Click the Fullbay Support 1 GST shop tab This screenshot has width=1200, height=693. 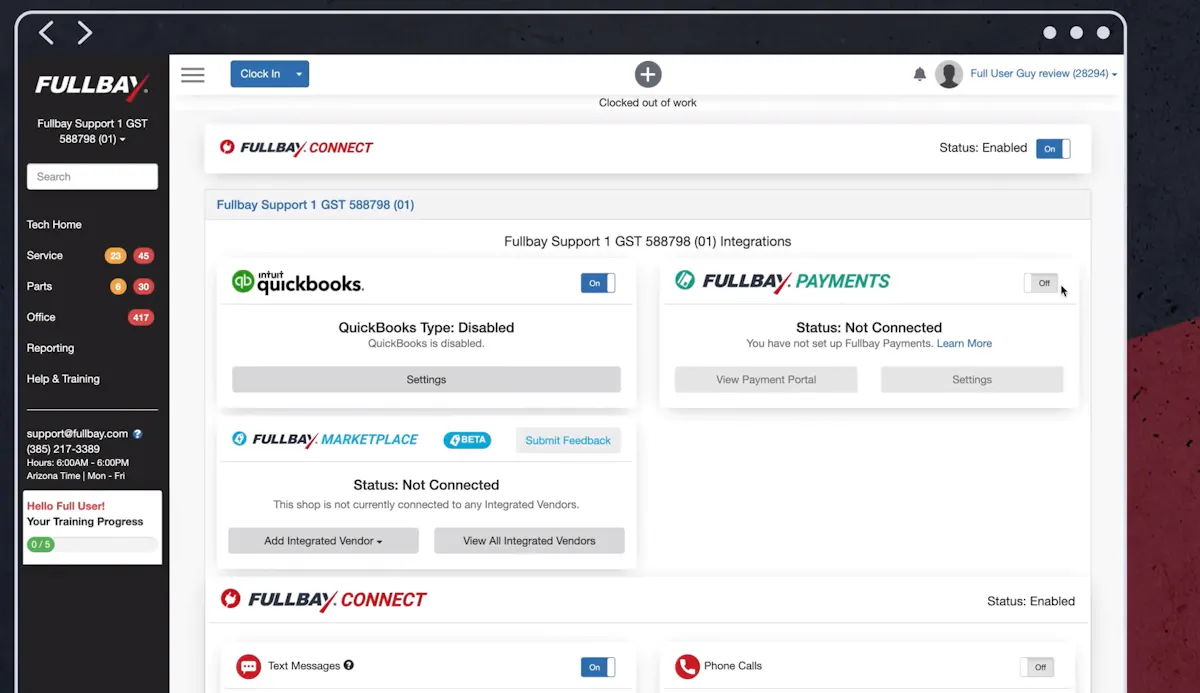pos(315,205)
